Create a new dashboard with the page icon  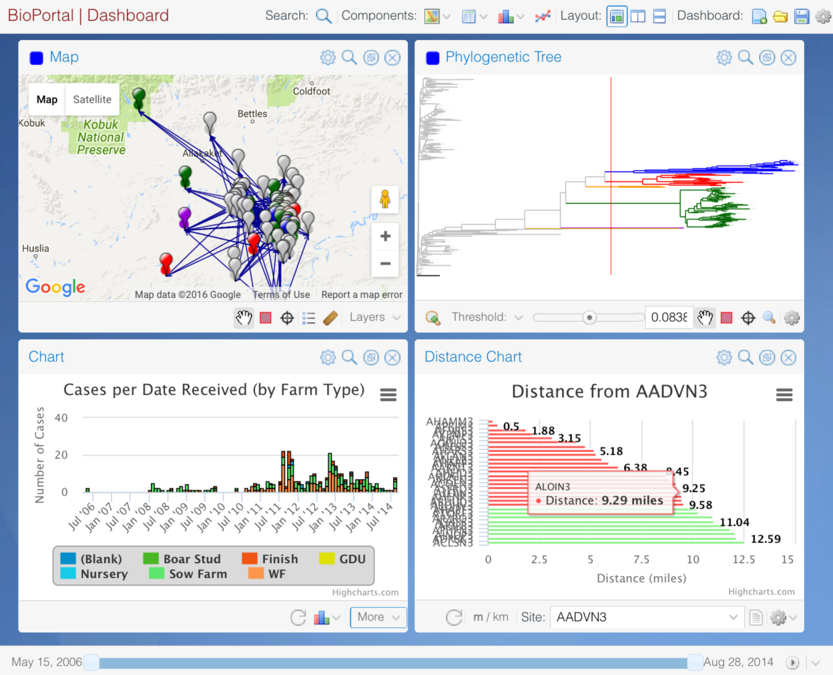(759, 16)
